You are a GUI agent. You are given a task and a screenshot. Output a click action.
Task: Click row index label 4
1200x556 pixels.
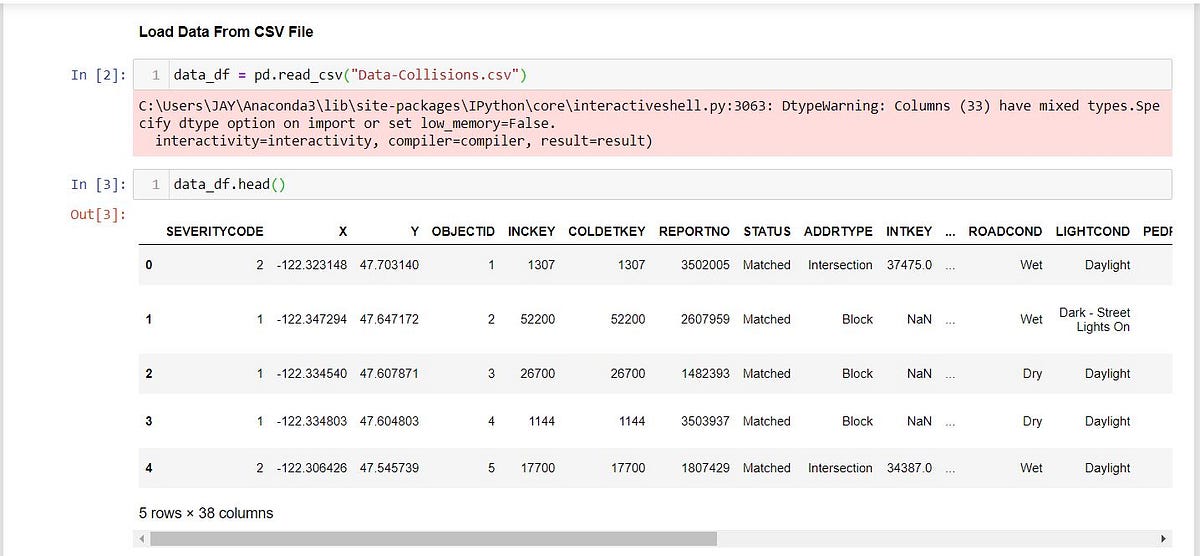coord(149,468)
